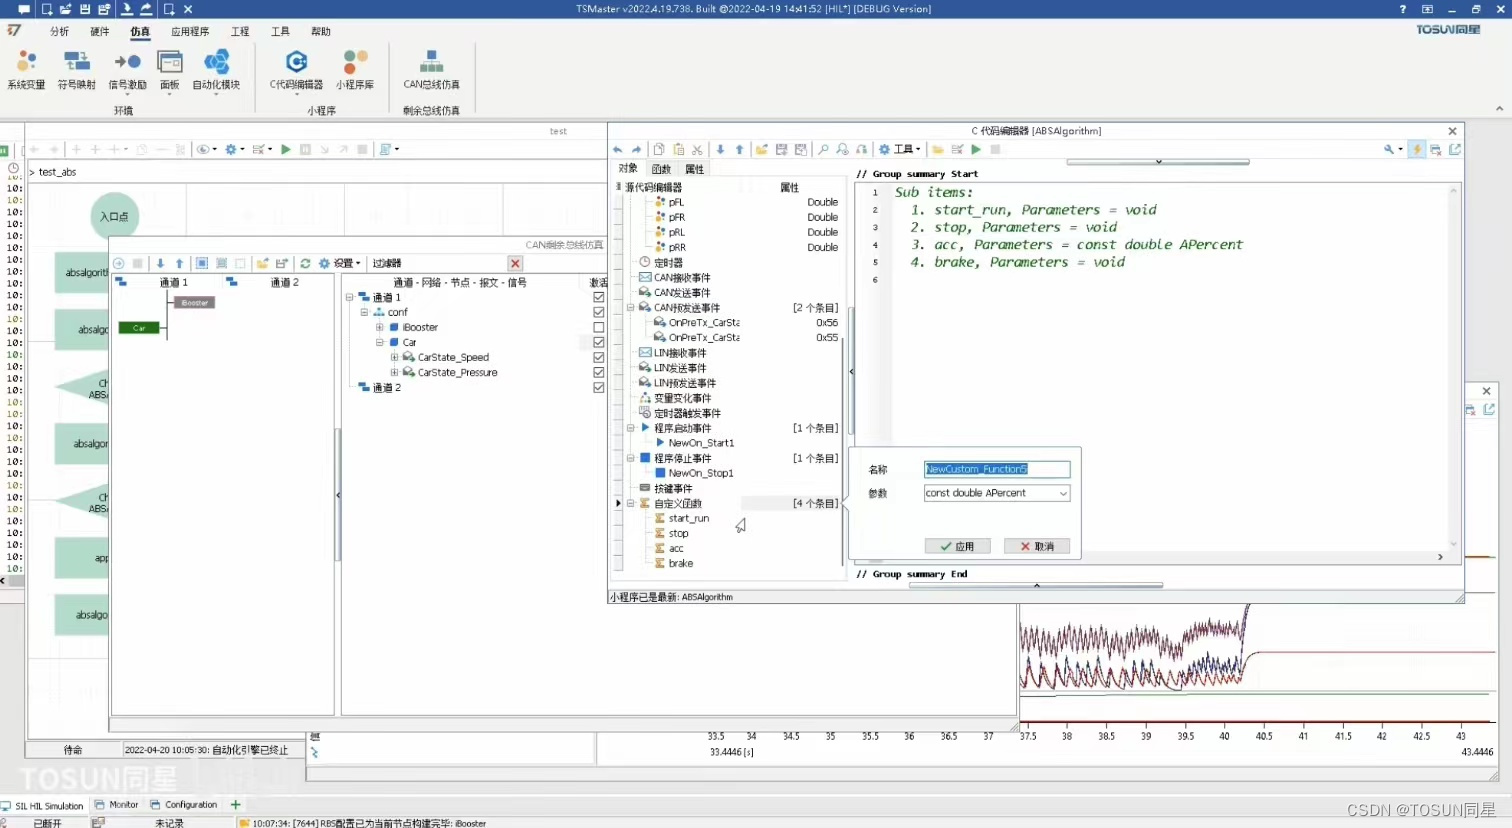
Task: Toggle the CarState_Pressure activation checkbox
Action: [598, 372]
